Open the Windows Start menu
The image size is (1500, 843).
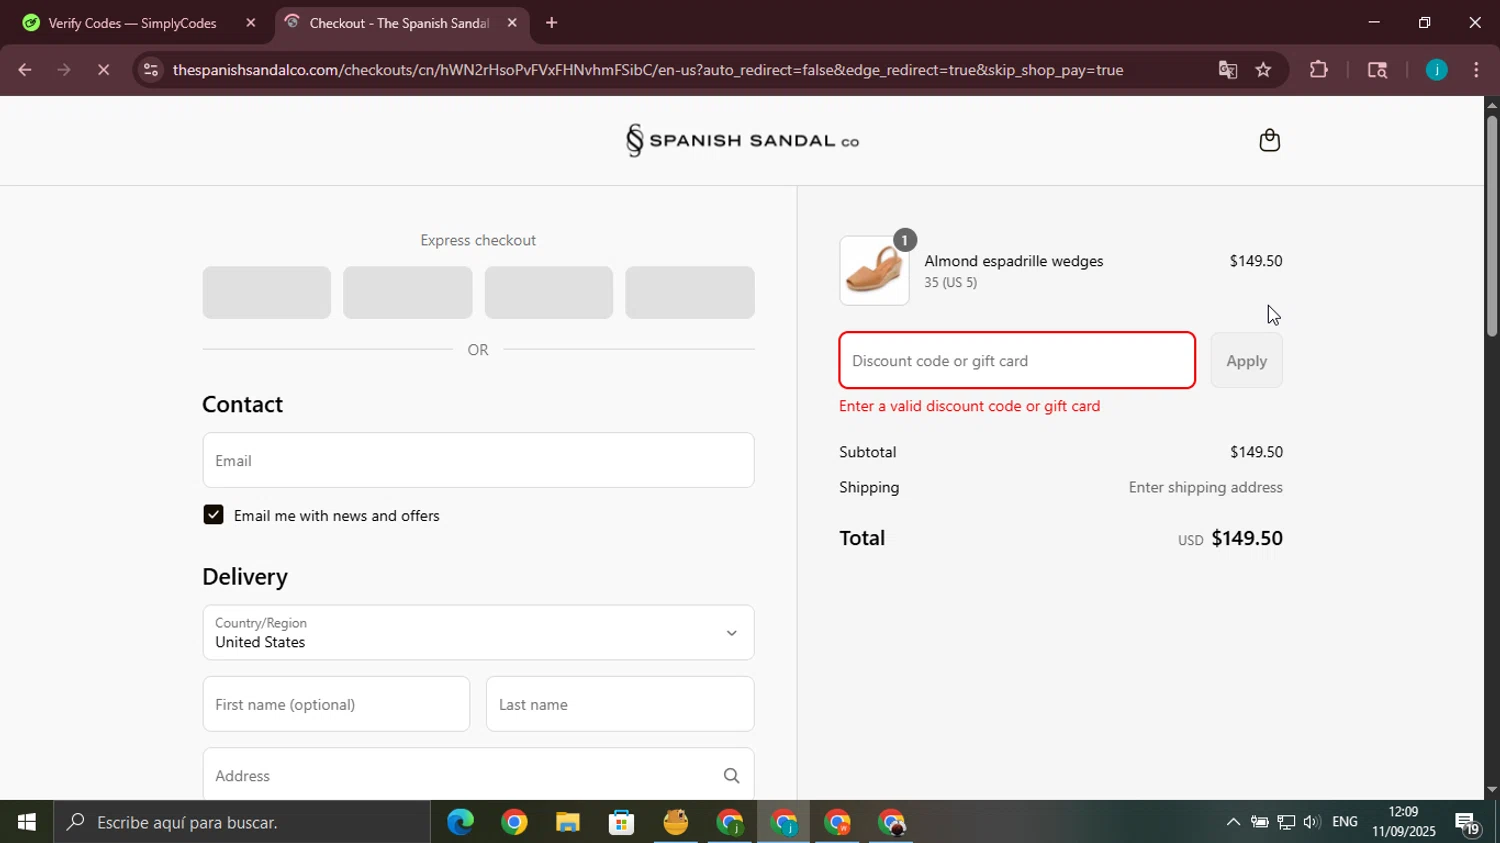(x=27, y=822)
